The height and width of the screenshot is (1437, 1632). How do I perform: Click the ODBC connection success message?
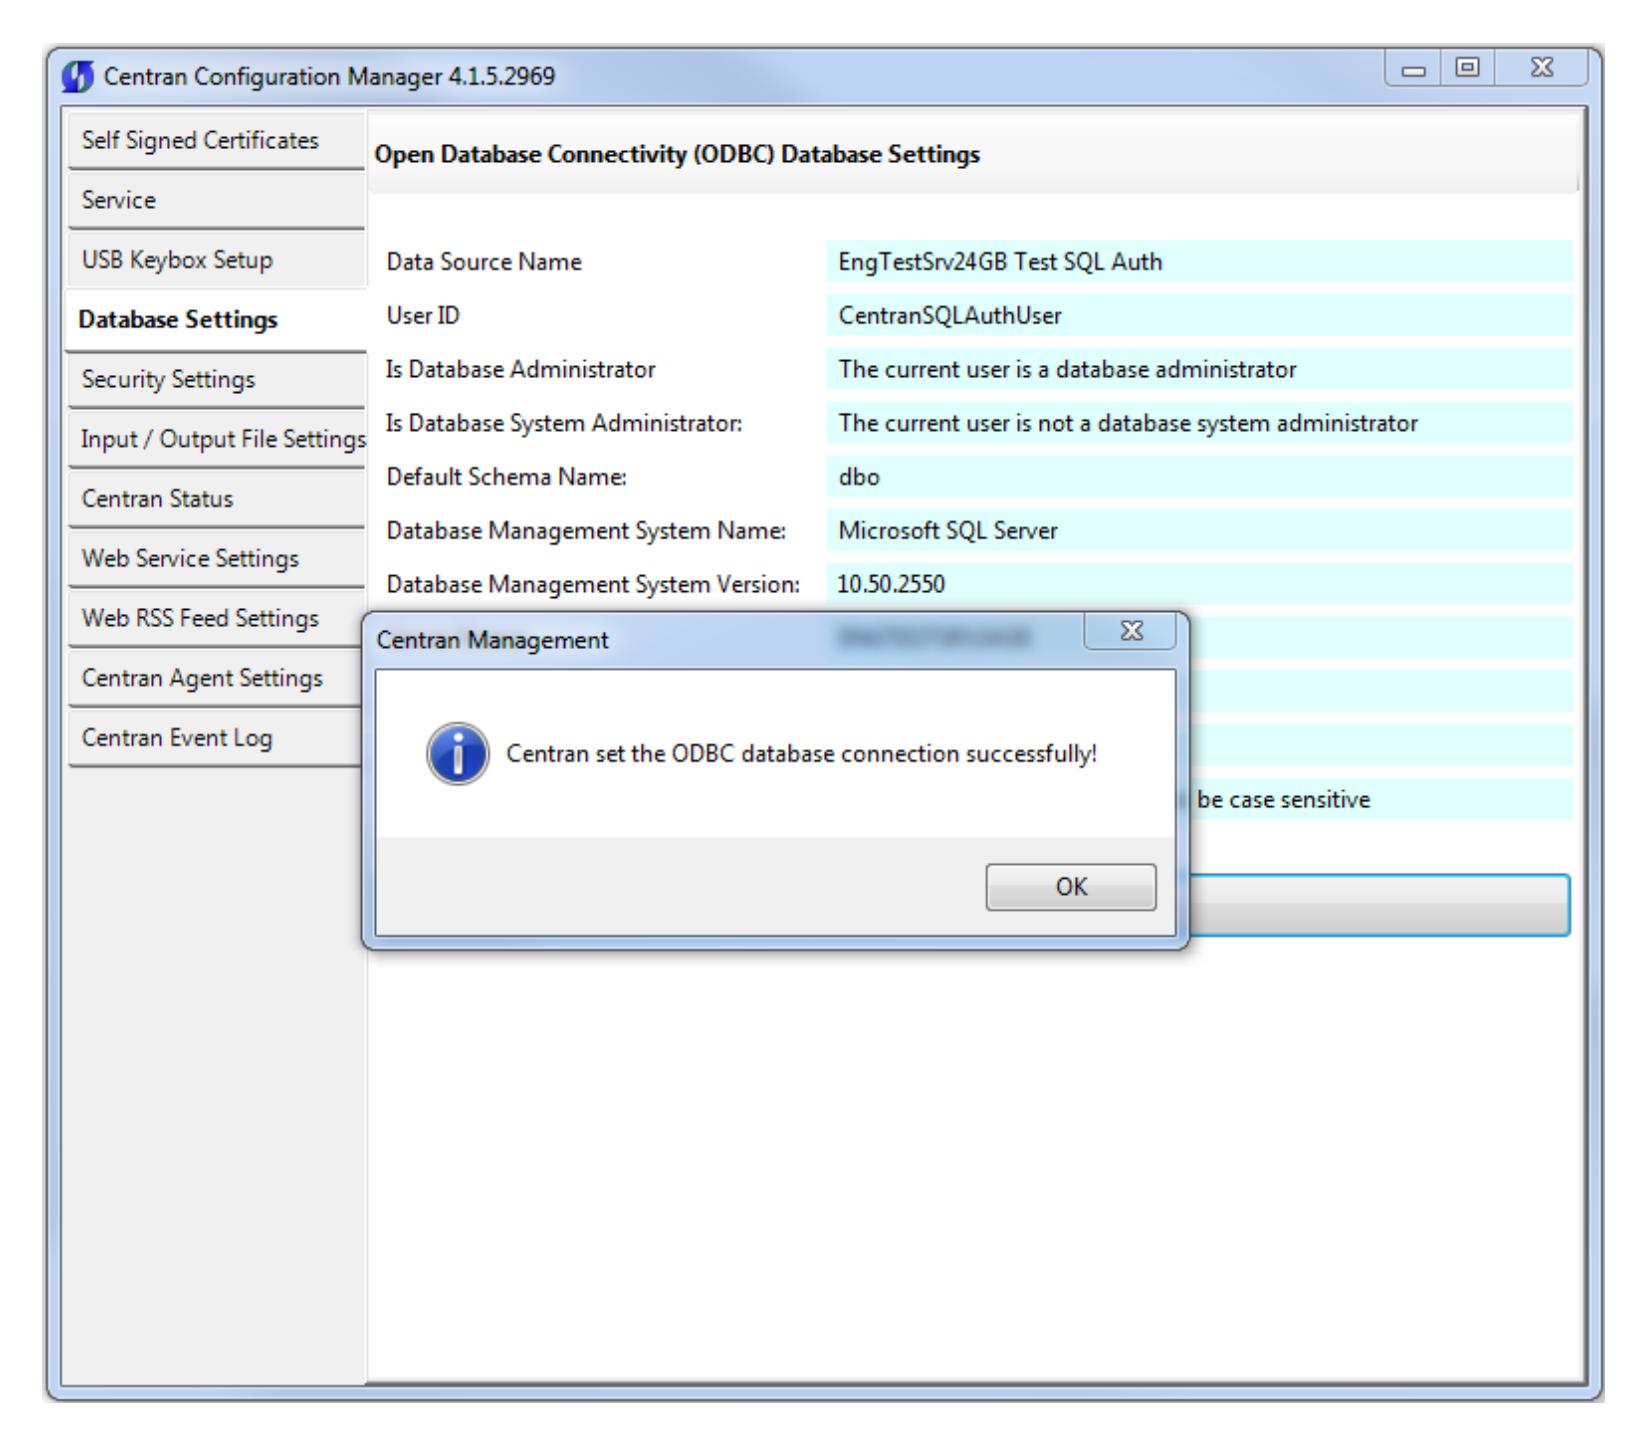tap(802, 754)
